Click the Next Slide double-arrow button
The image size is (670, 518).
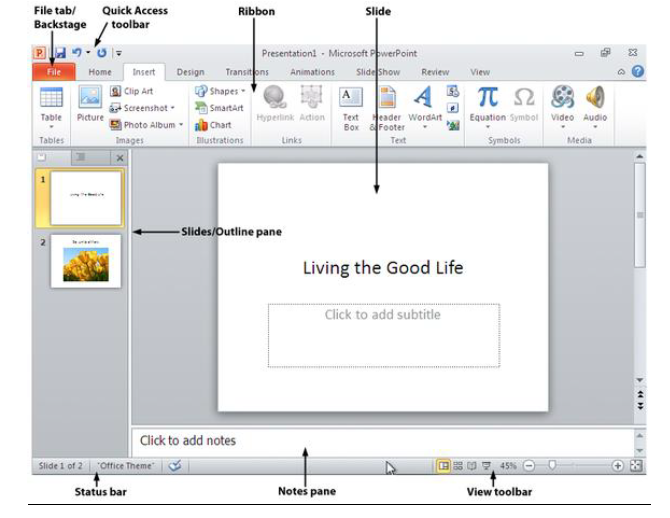[x=640, y=406]
